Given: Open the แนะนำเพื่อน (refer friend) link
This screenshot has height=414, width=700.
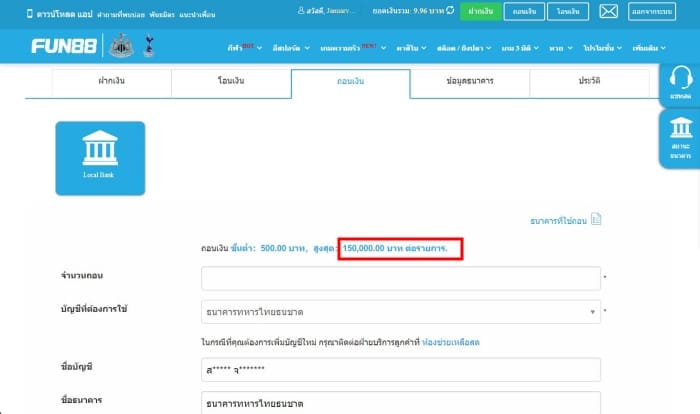Looking at the screenshot, I should coord(197,15).
